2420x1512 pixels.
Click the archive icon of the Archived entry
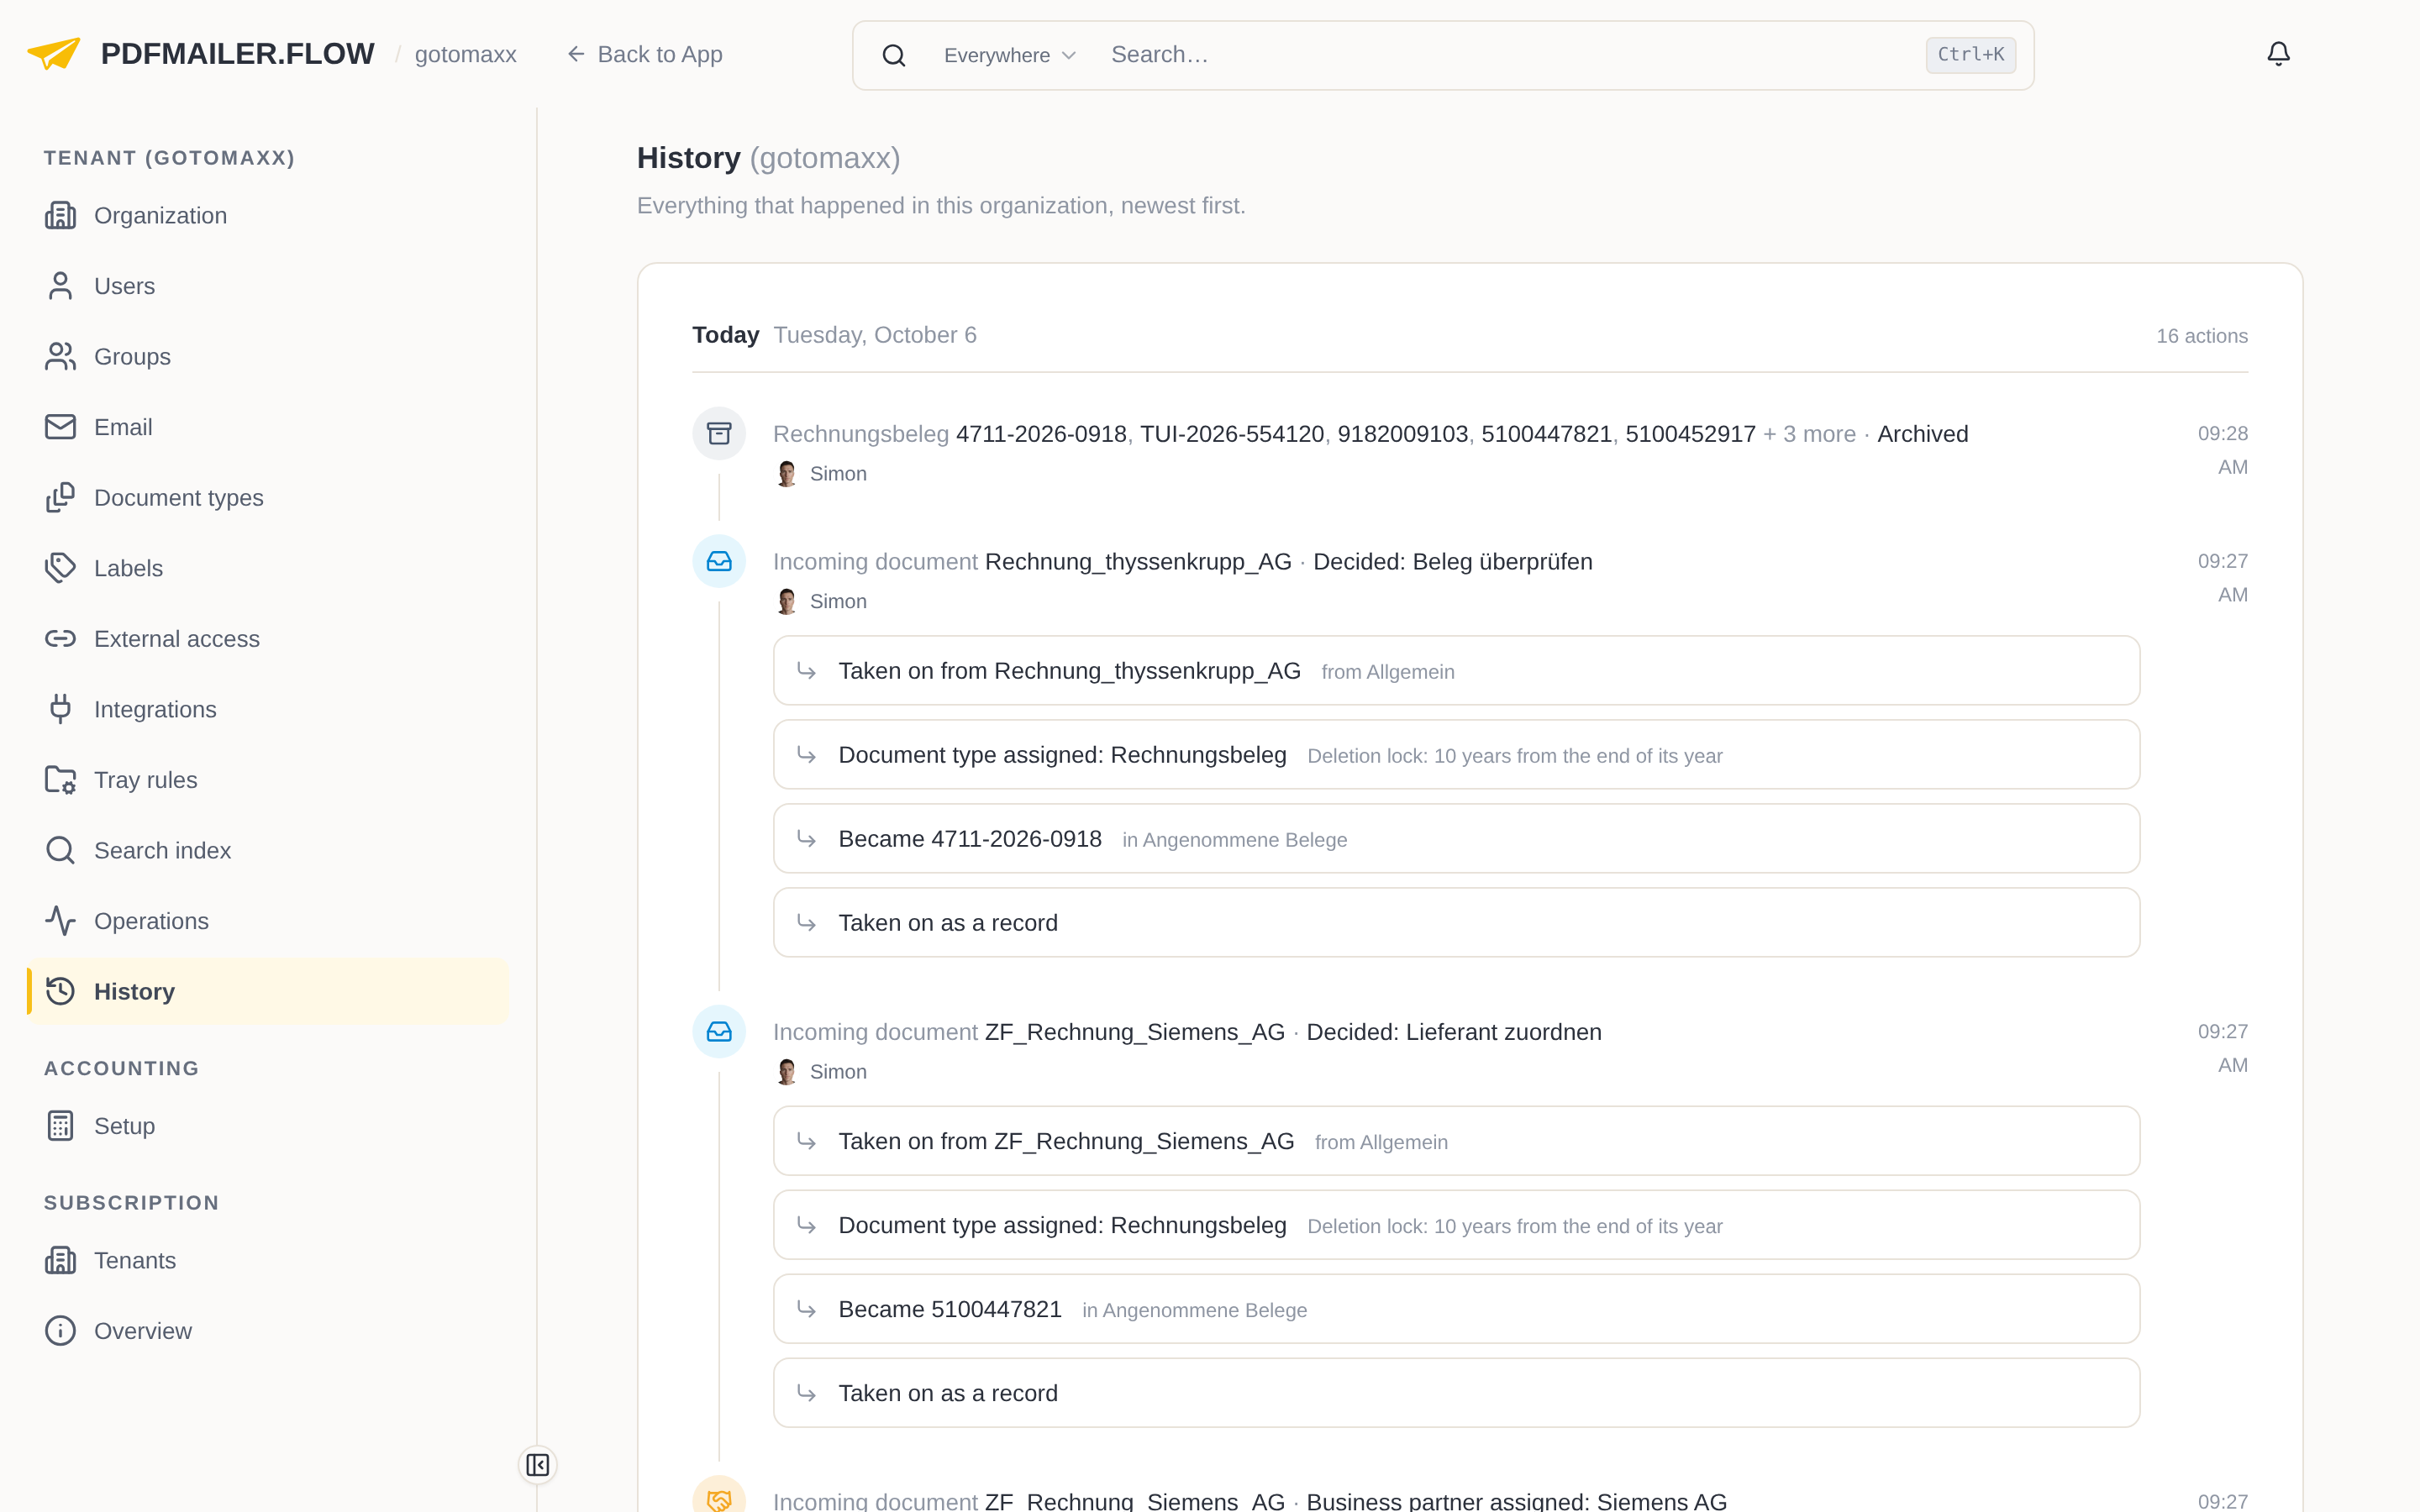[x=719, y=433]
